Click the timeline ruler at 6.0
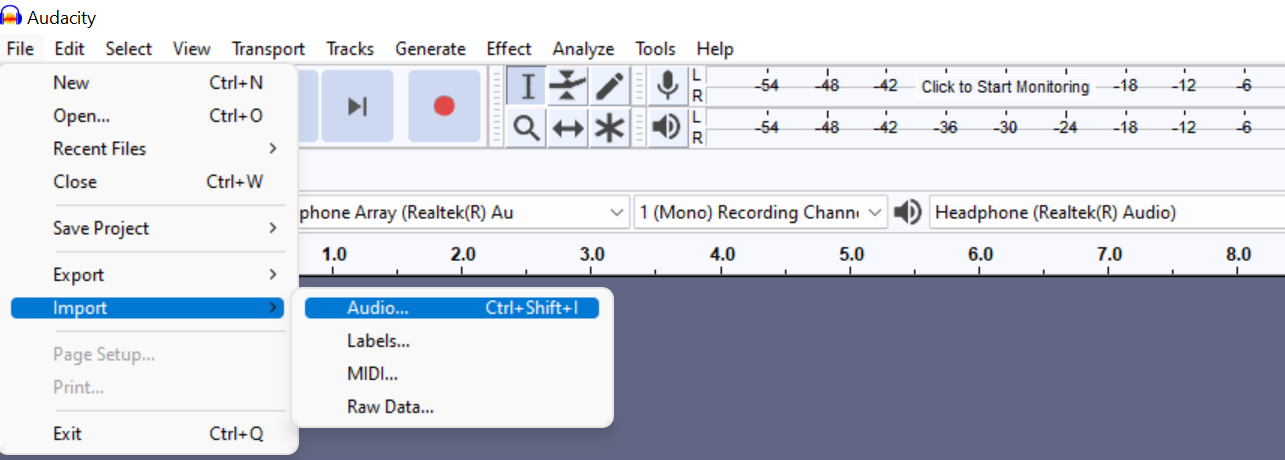1285x460 pixels. pyautogui.click(x=981, y=255)
